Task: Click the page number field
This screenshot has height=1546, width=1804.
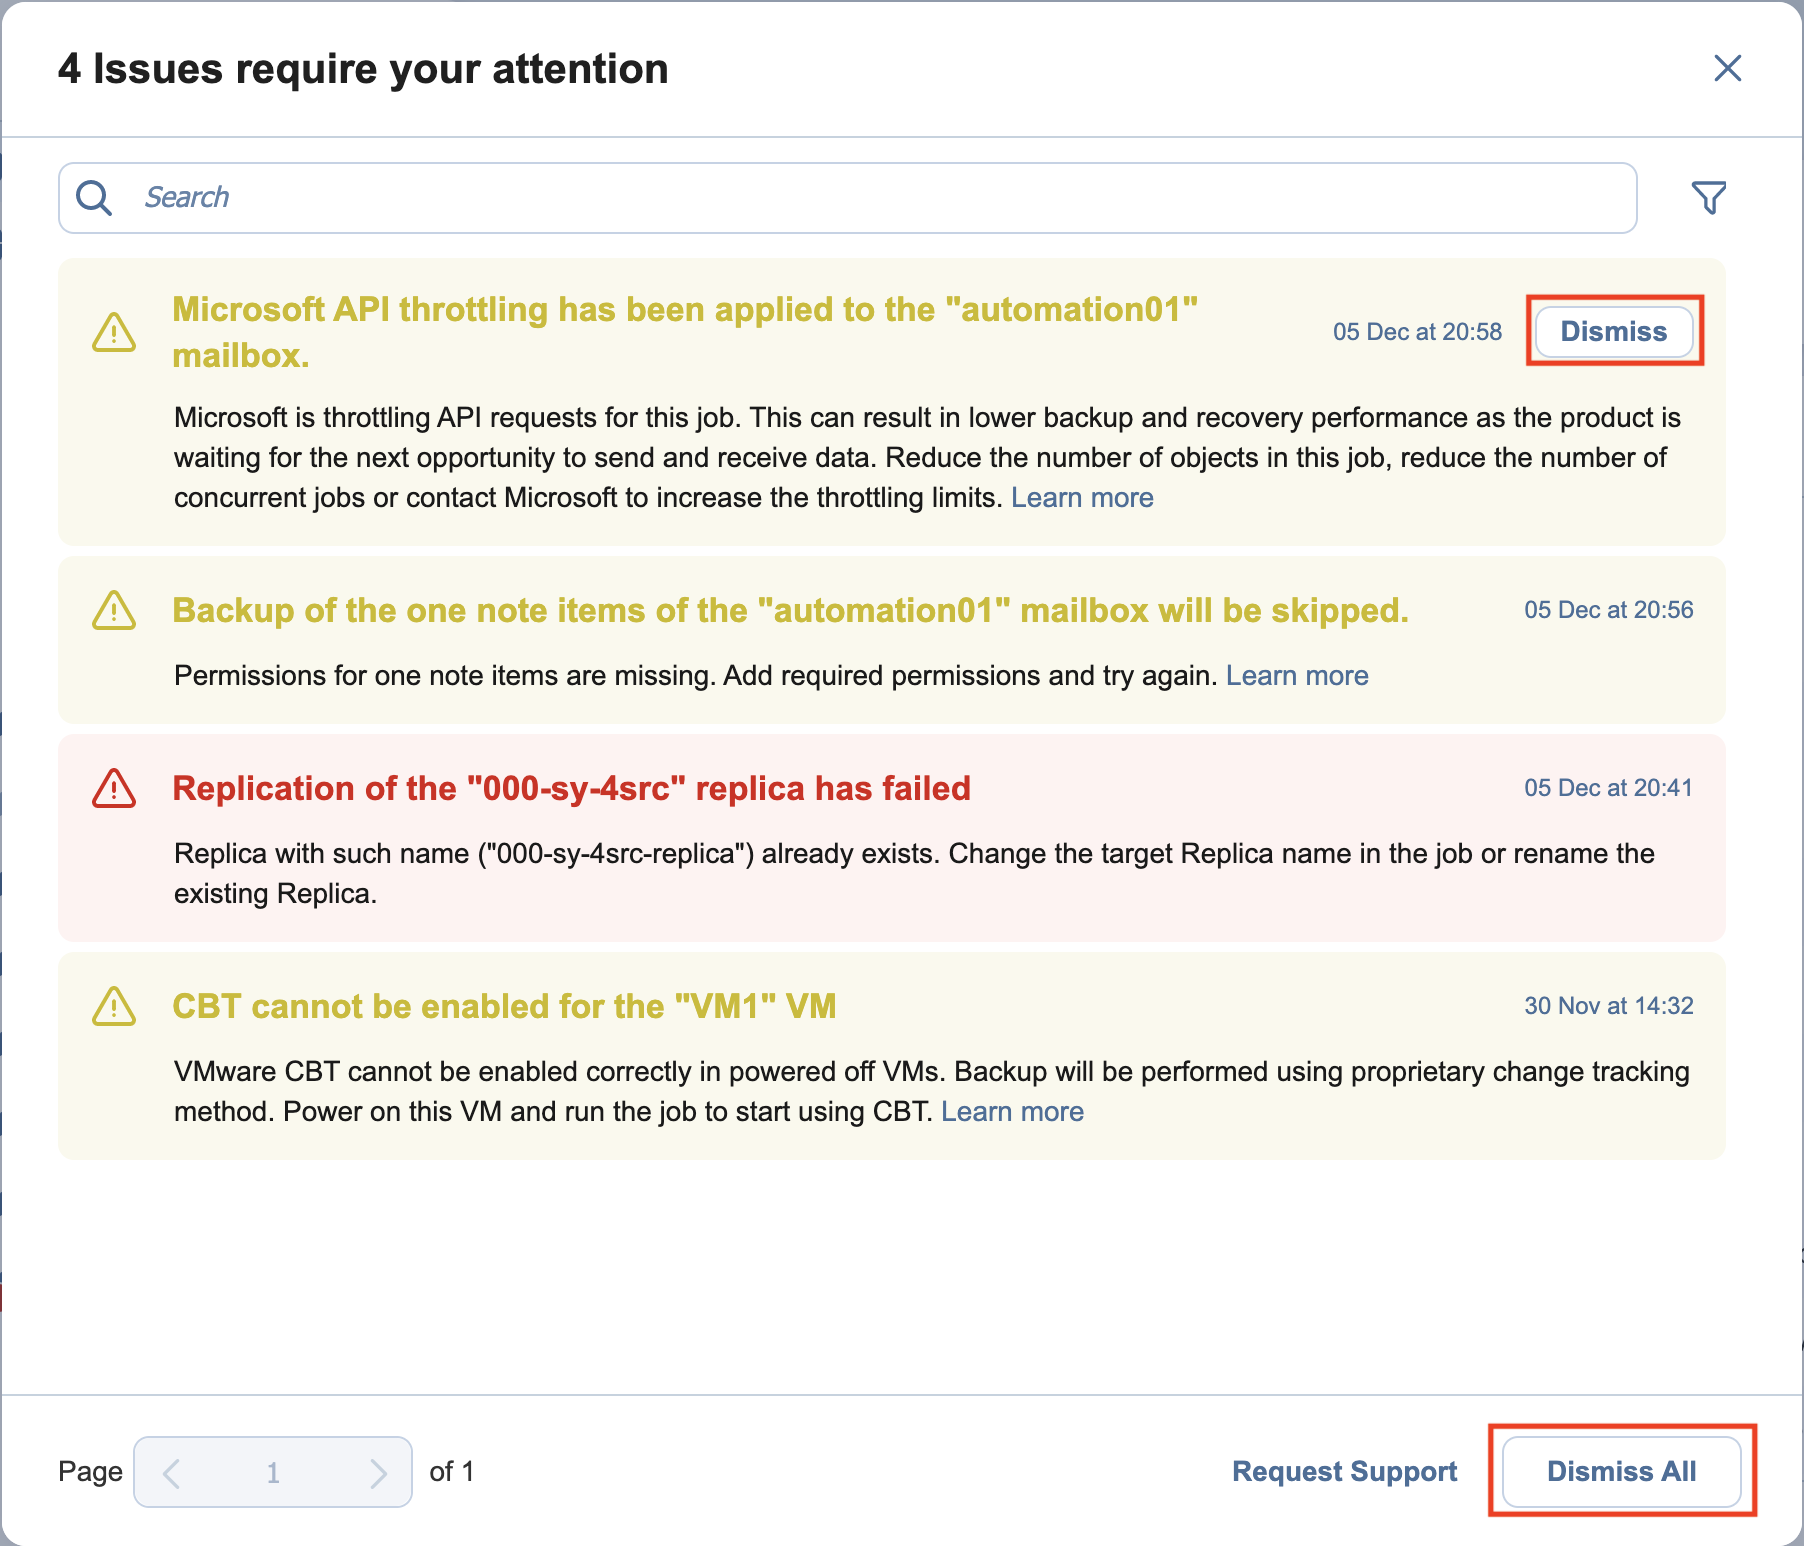Action: tap(273, 1472)
